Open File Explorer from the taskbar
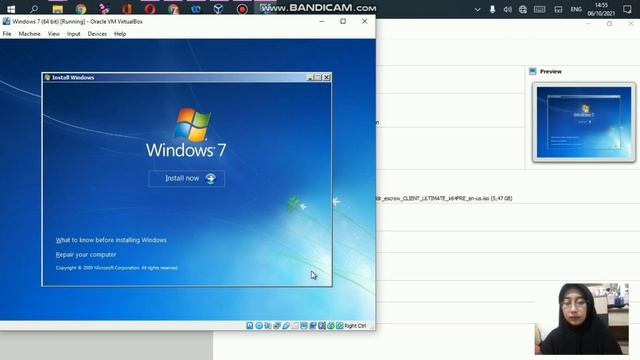This screenshot has width=640, height=360. click(58, 9)
